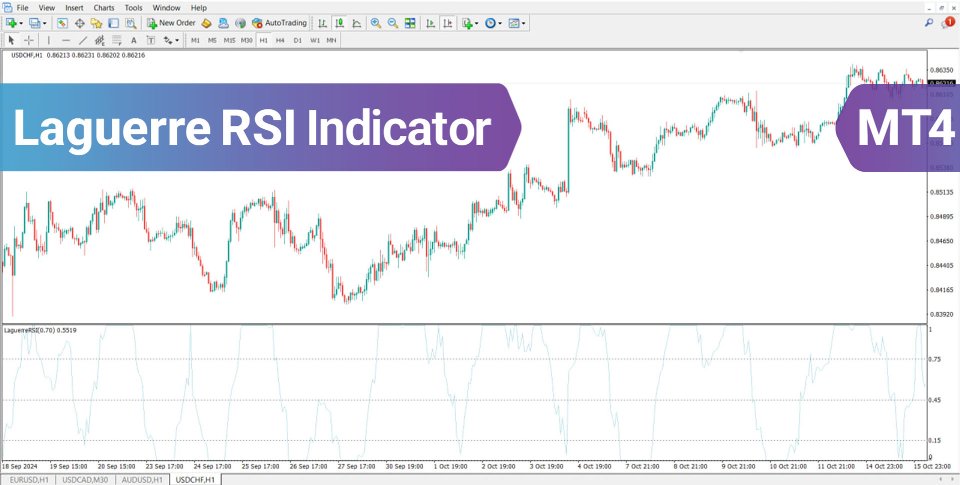Select the Fibonacci retracement tool
This screenshot has height=485, width=960.
click(117, 40)
